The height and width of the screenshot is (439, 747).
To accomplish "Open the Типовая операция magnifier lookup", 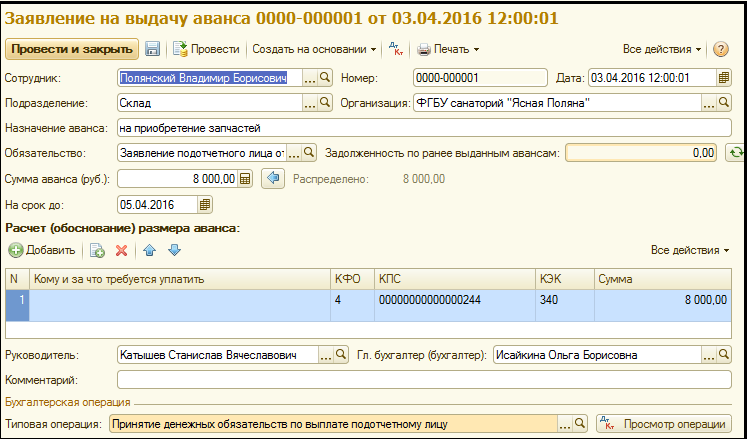I will (580, 424).
